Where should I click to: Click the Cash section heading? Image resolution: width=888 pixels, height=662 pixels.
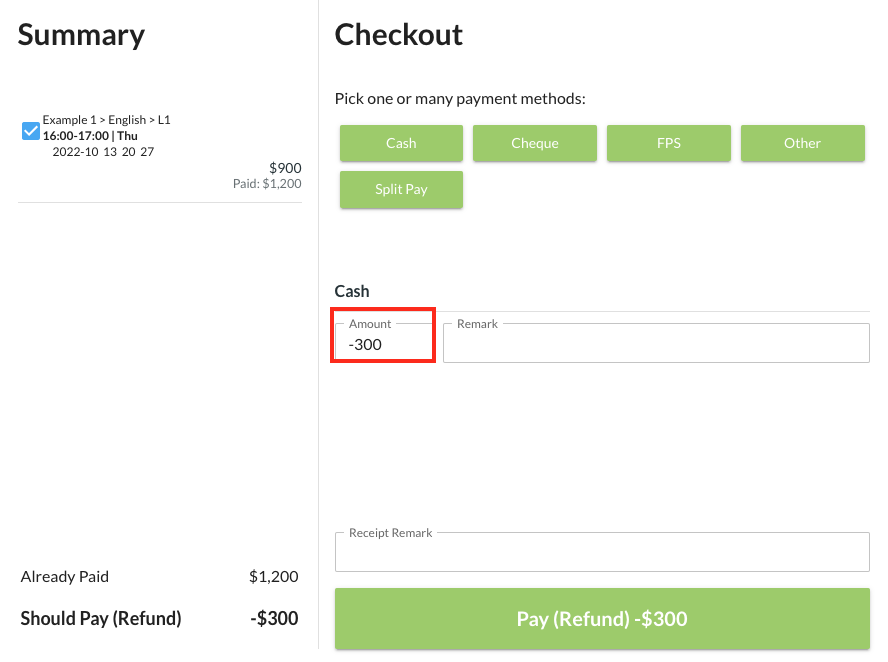[x=352, y=292]
